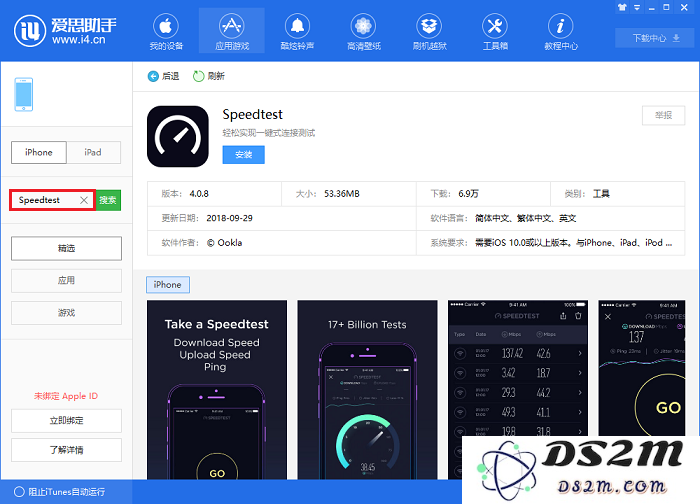
Task: Switch to the iPad device tab
Action: tap(93, 152)
